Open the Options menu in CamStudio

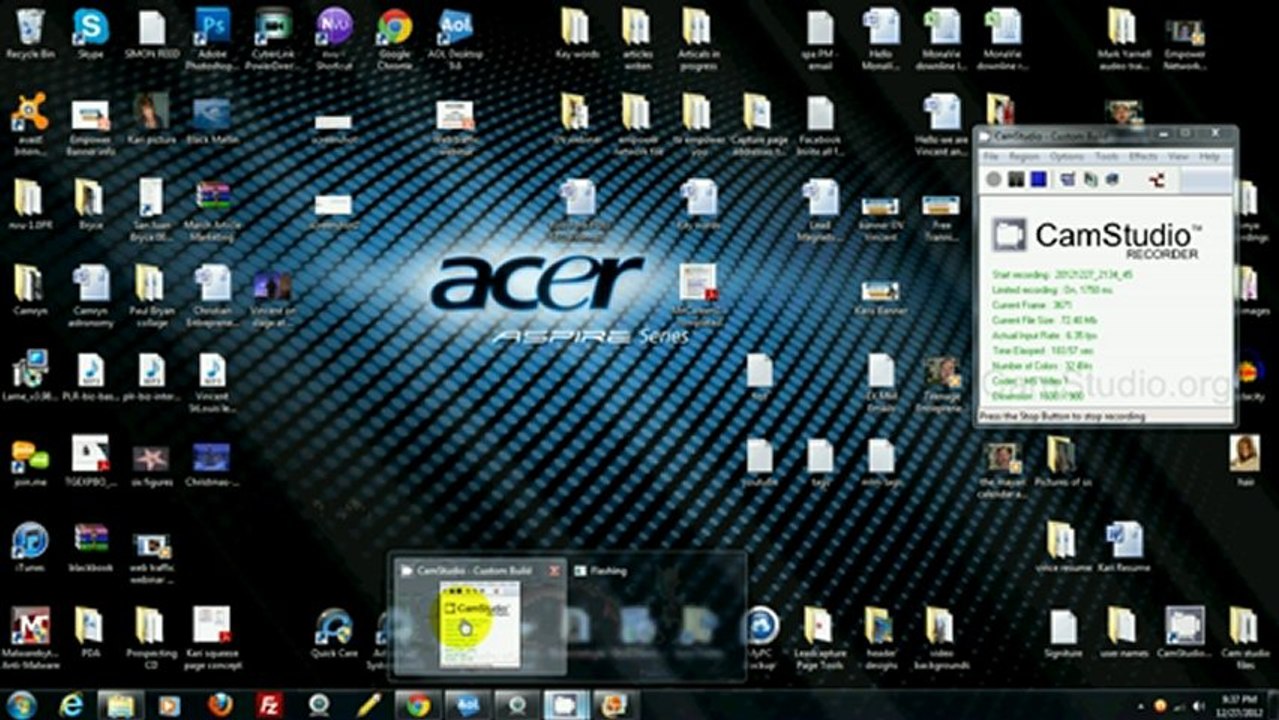click(x=1067, y=157)
